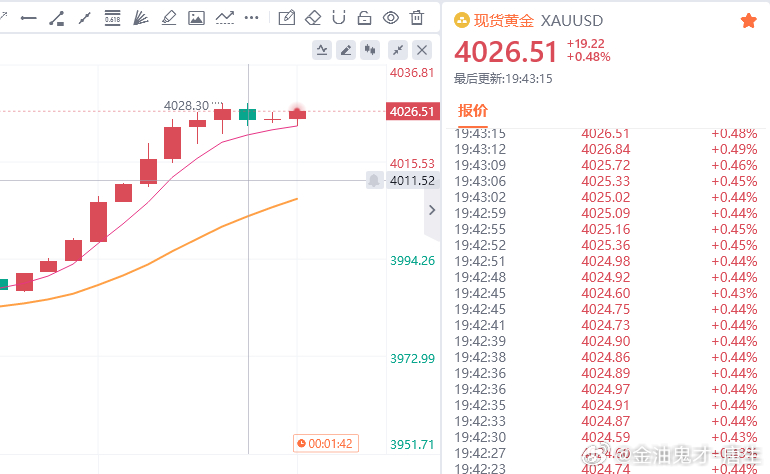Click price 4025.36 in the quote list

(606, 245)
